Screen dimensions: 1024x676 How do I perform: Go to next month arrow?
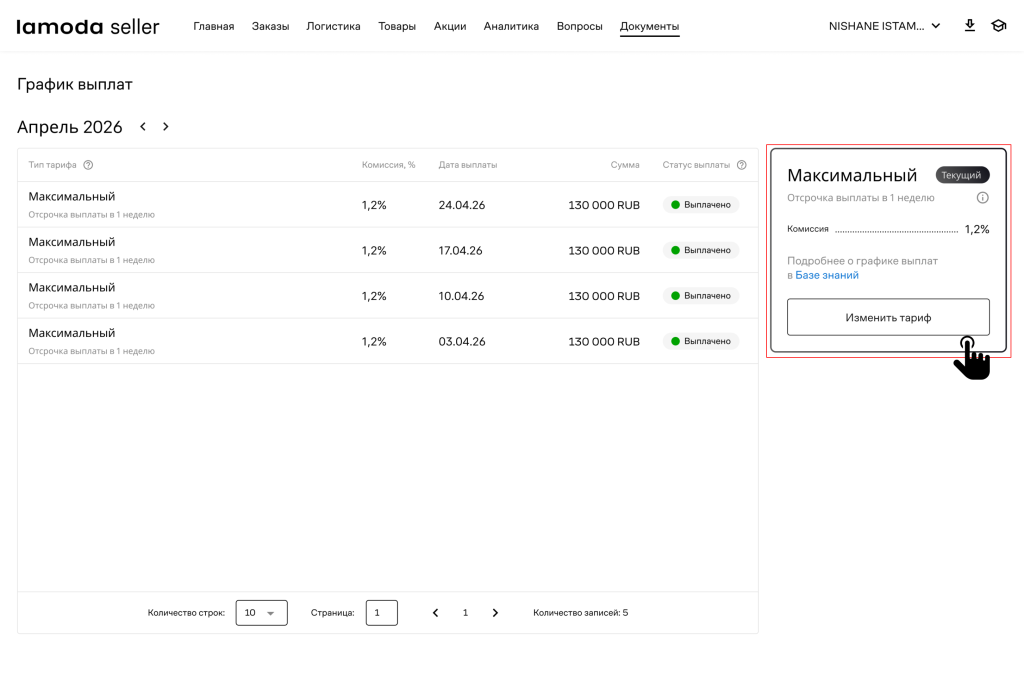point(166,127)
